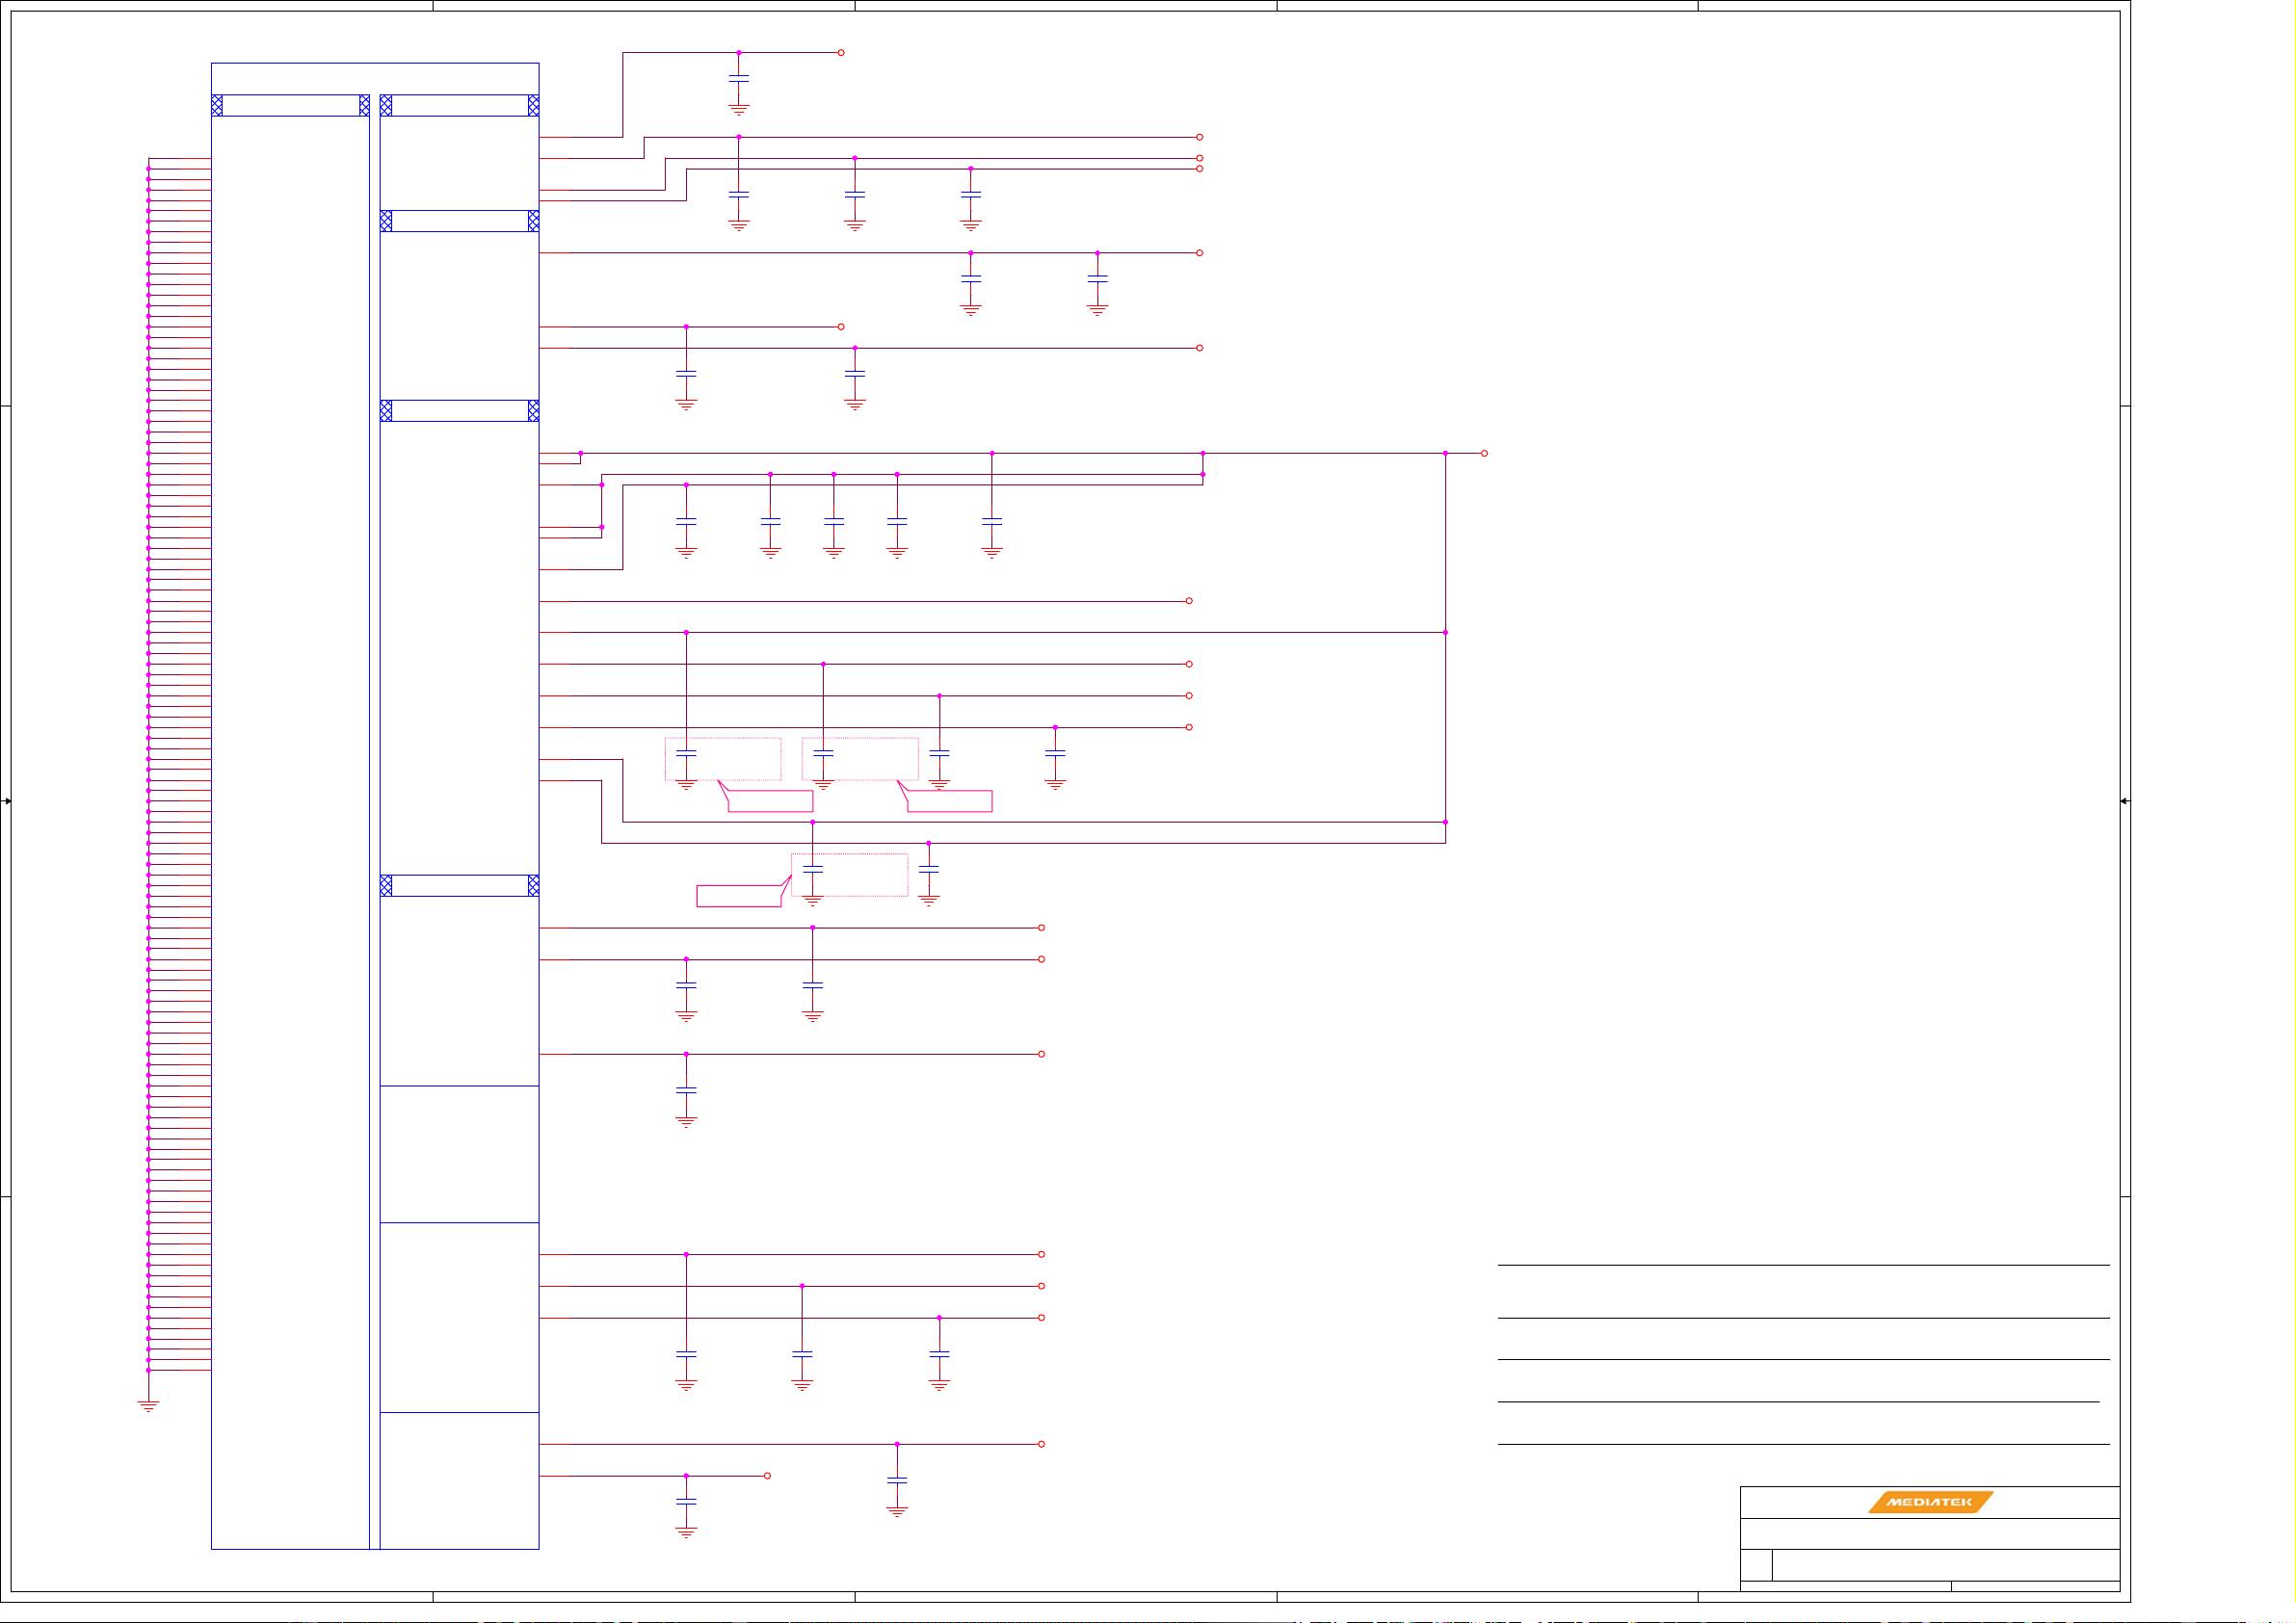Expand the second hatched connector section divider
This screenshot has height=1623, width=2296.
(460, 220)
